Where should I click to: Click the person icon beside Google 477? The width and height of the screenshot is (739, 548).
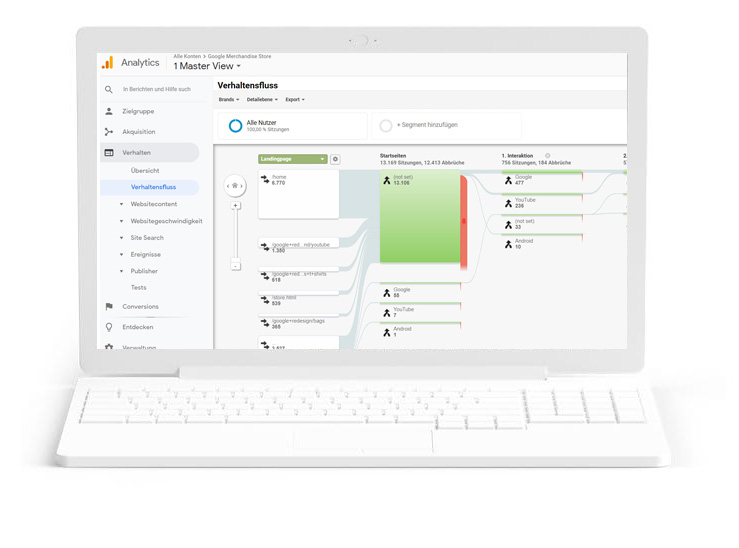point(508,180)
